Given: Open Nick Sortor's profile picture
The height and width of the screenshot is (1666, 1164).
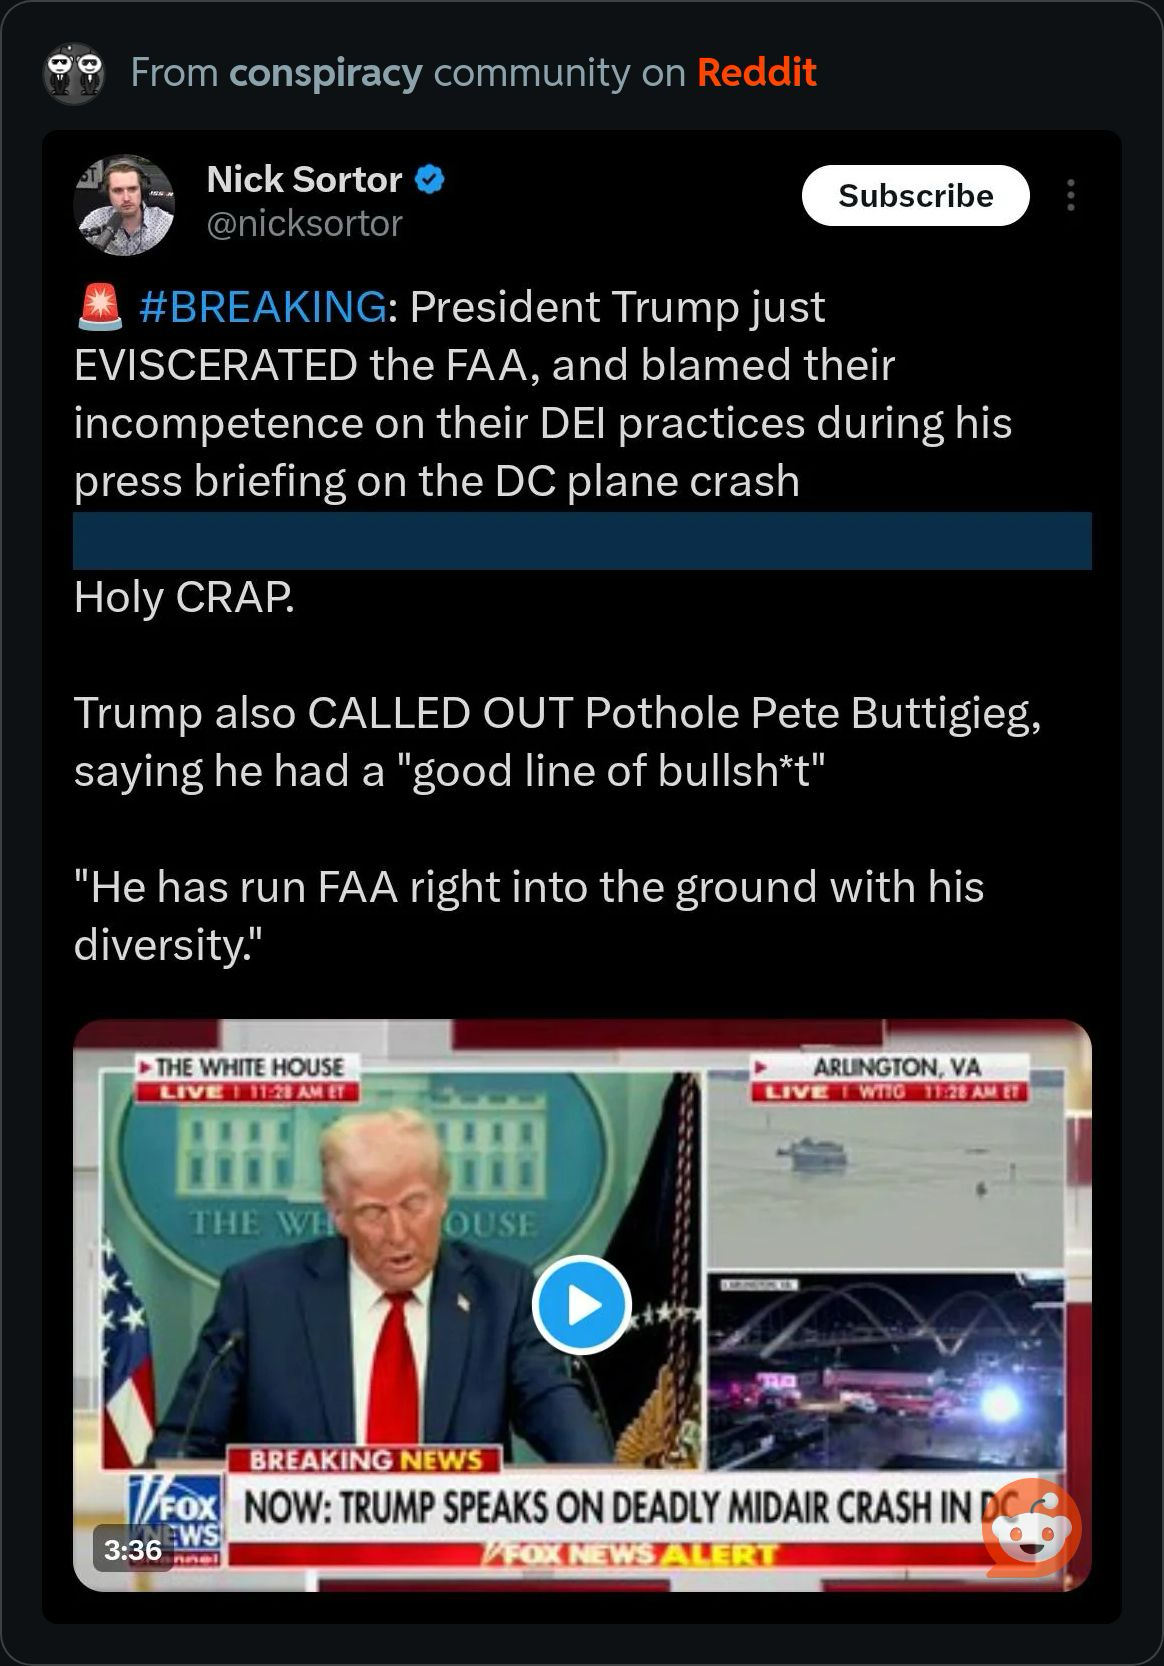Looking at the screenshot, I should (x=124, y=205).
